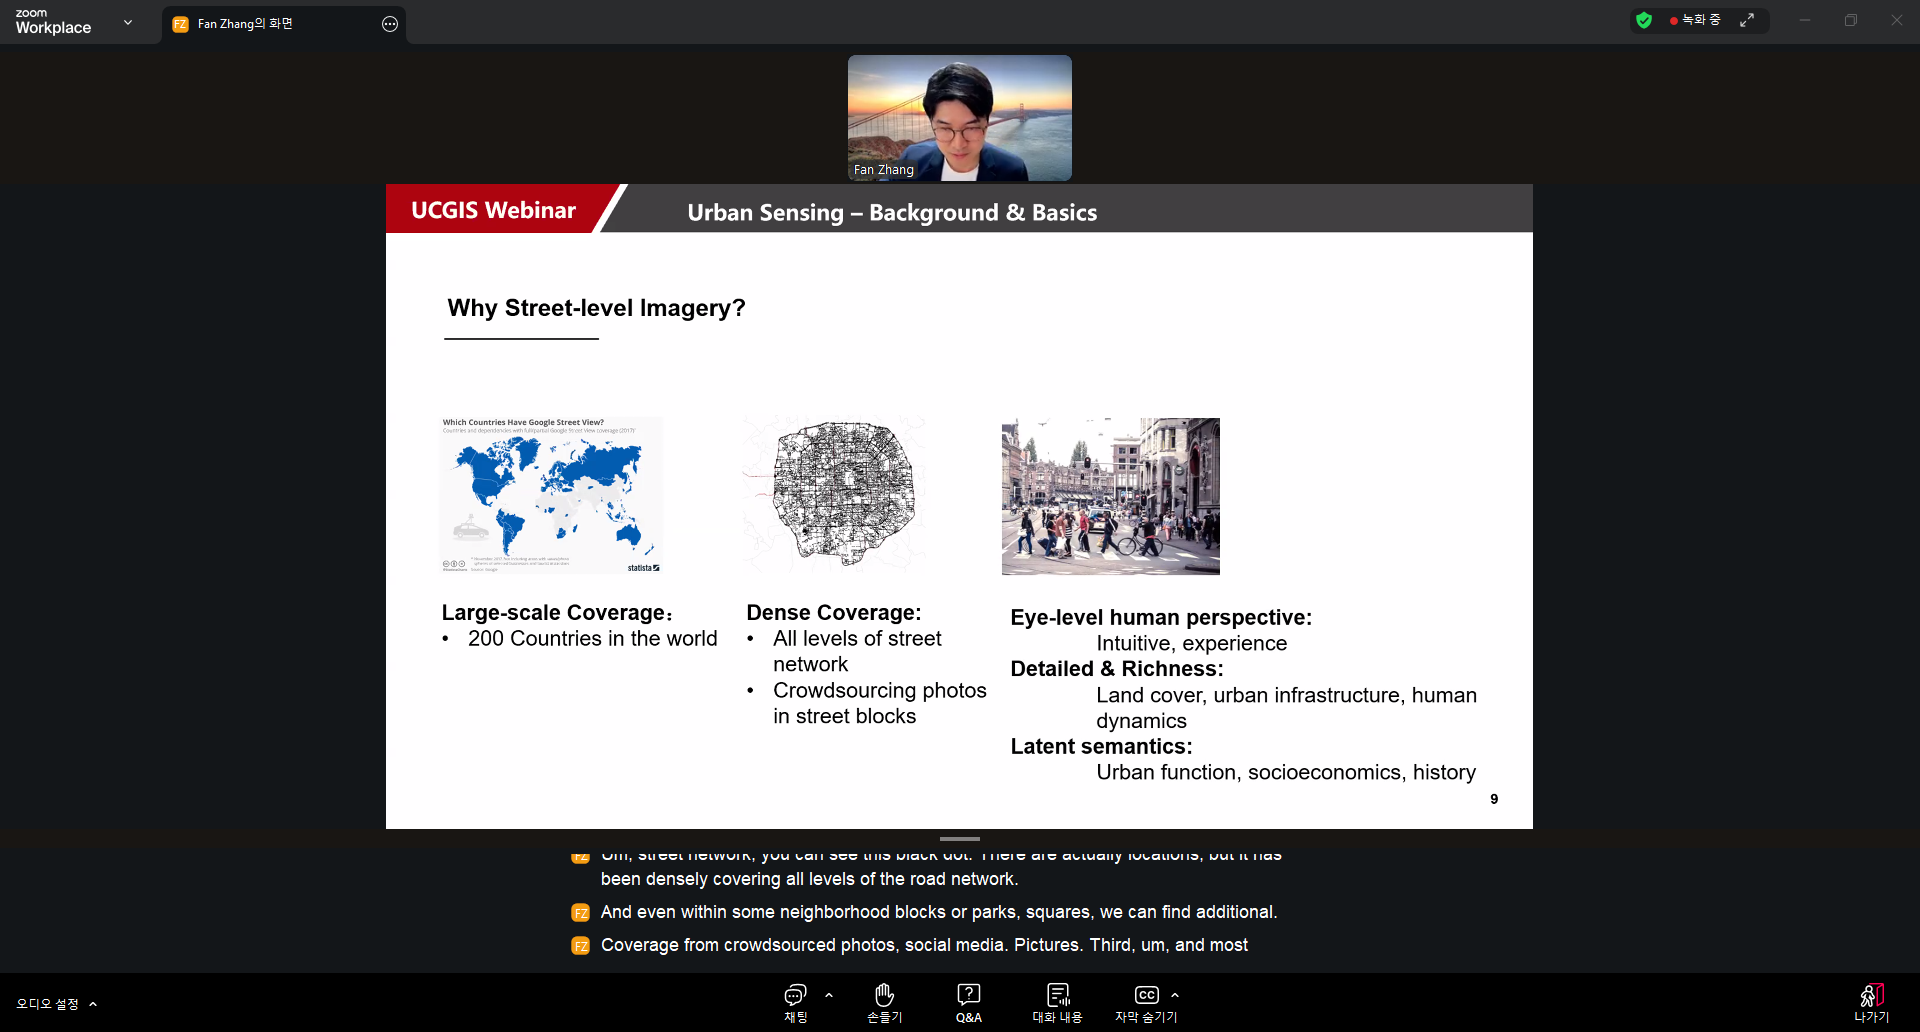Click 'Large-scale Coverage' heading
Screen dimensions: 1920x1032
[557, 613]
